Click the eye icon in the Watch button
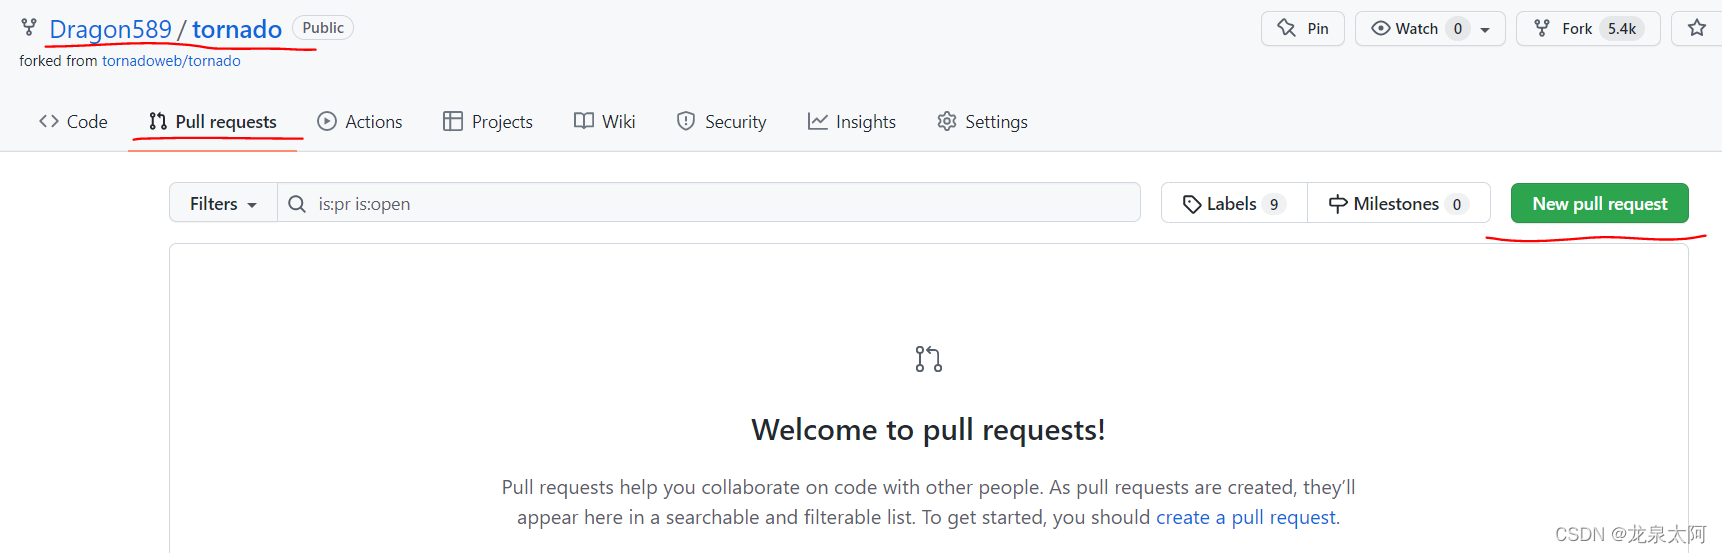This screenshot has height=553, width=1722. point(1381,28)
